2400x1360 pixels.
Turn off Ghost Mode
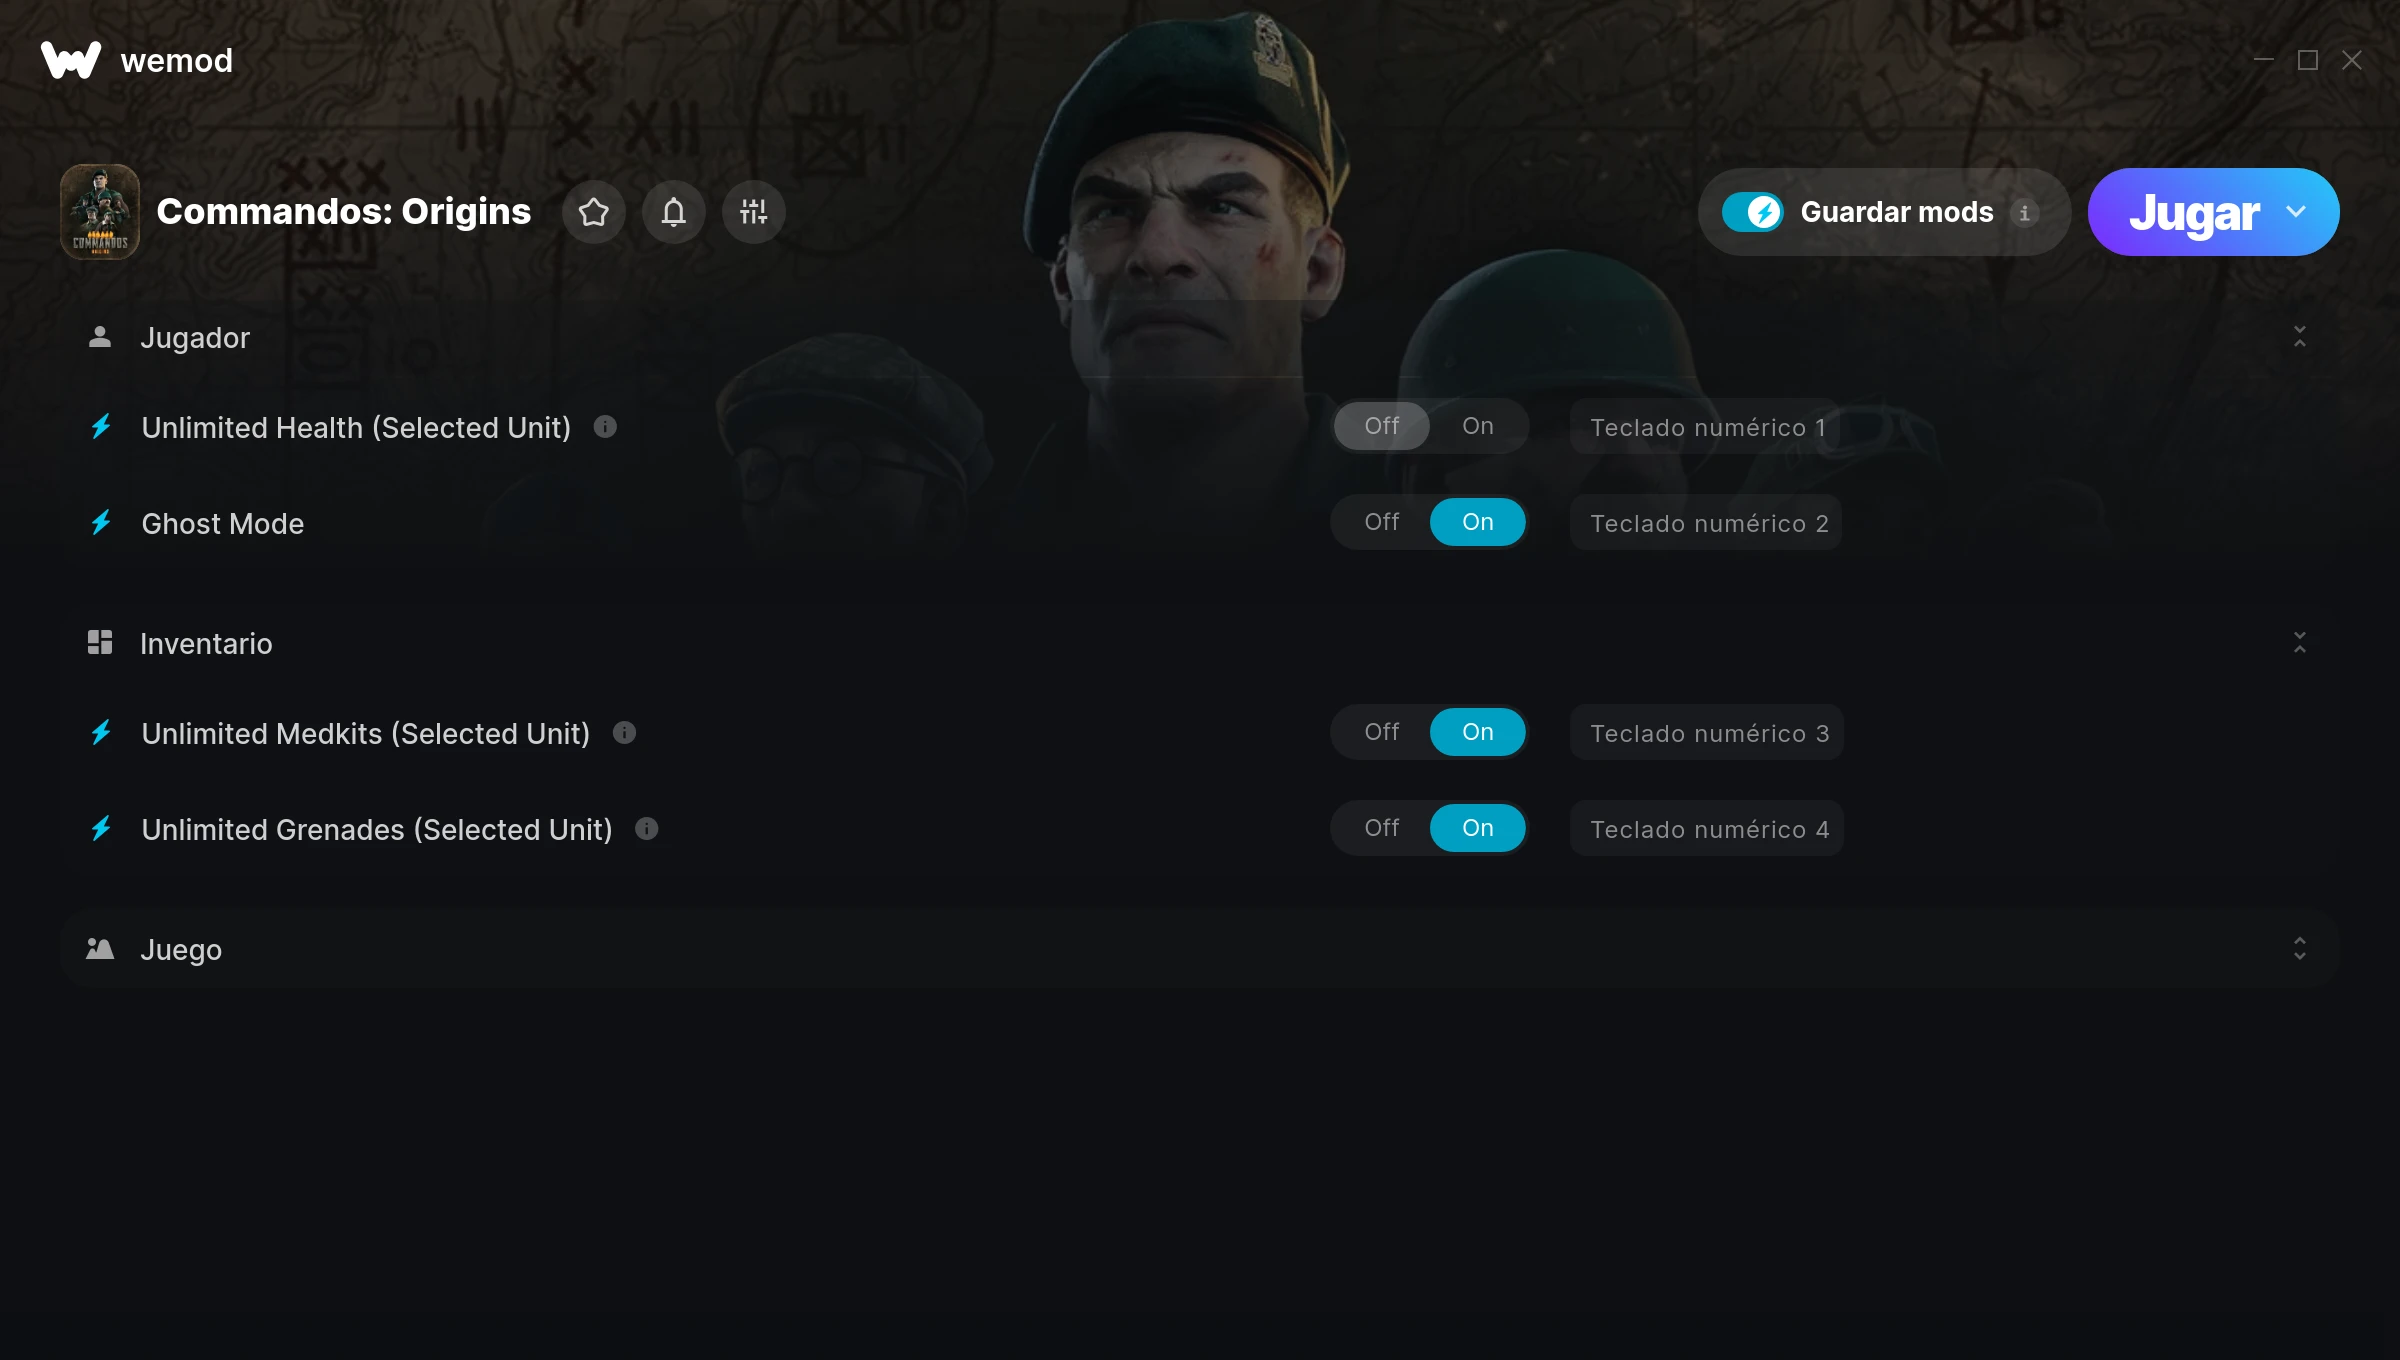[1382, 522]
